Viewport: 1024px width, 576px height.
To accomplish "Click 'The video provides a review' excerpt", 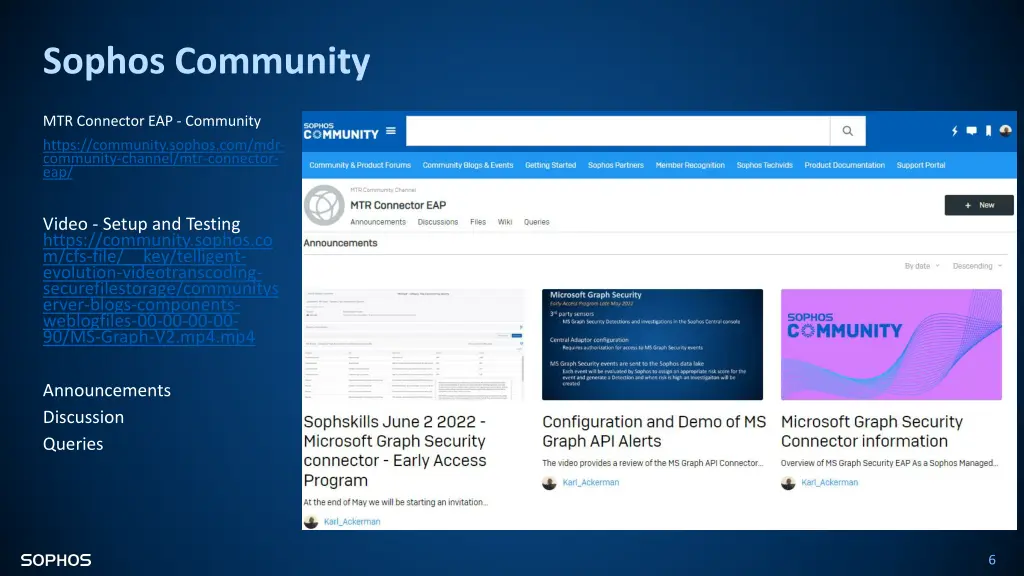I will 652,463.
